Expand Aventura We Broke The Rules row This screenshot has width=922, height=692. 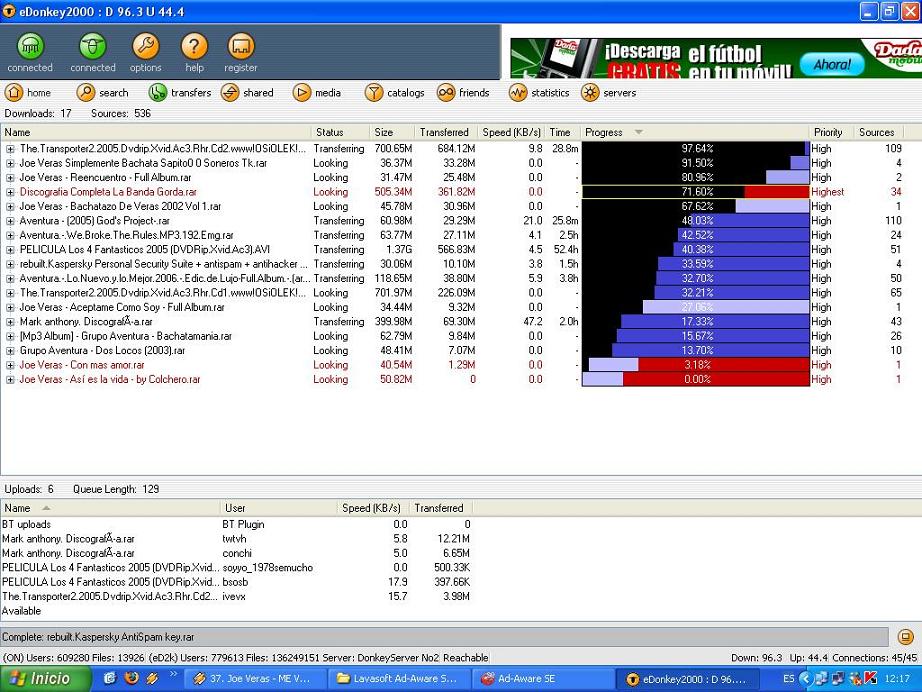click(x=10, y=235)
